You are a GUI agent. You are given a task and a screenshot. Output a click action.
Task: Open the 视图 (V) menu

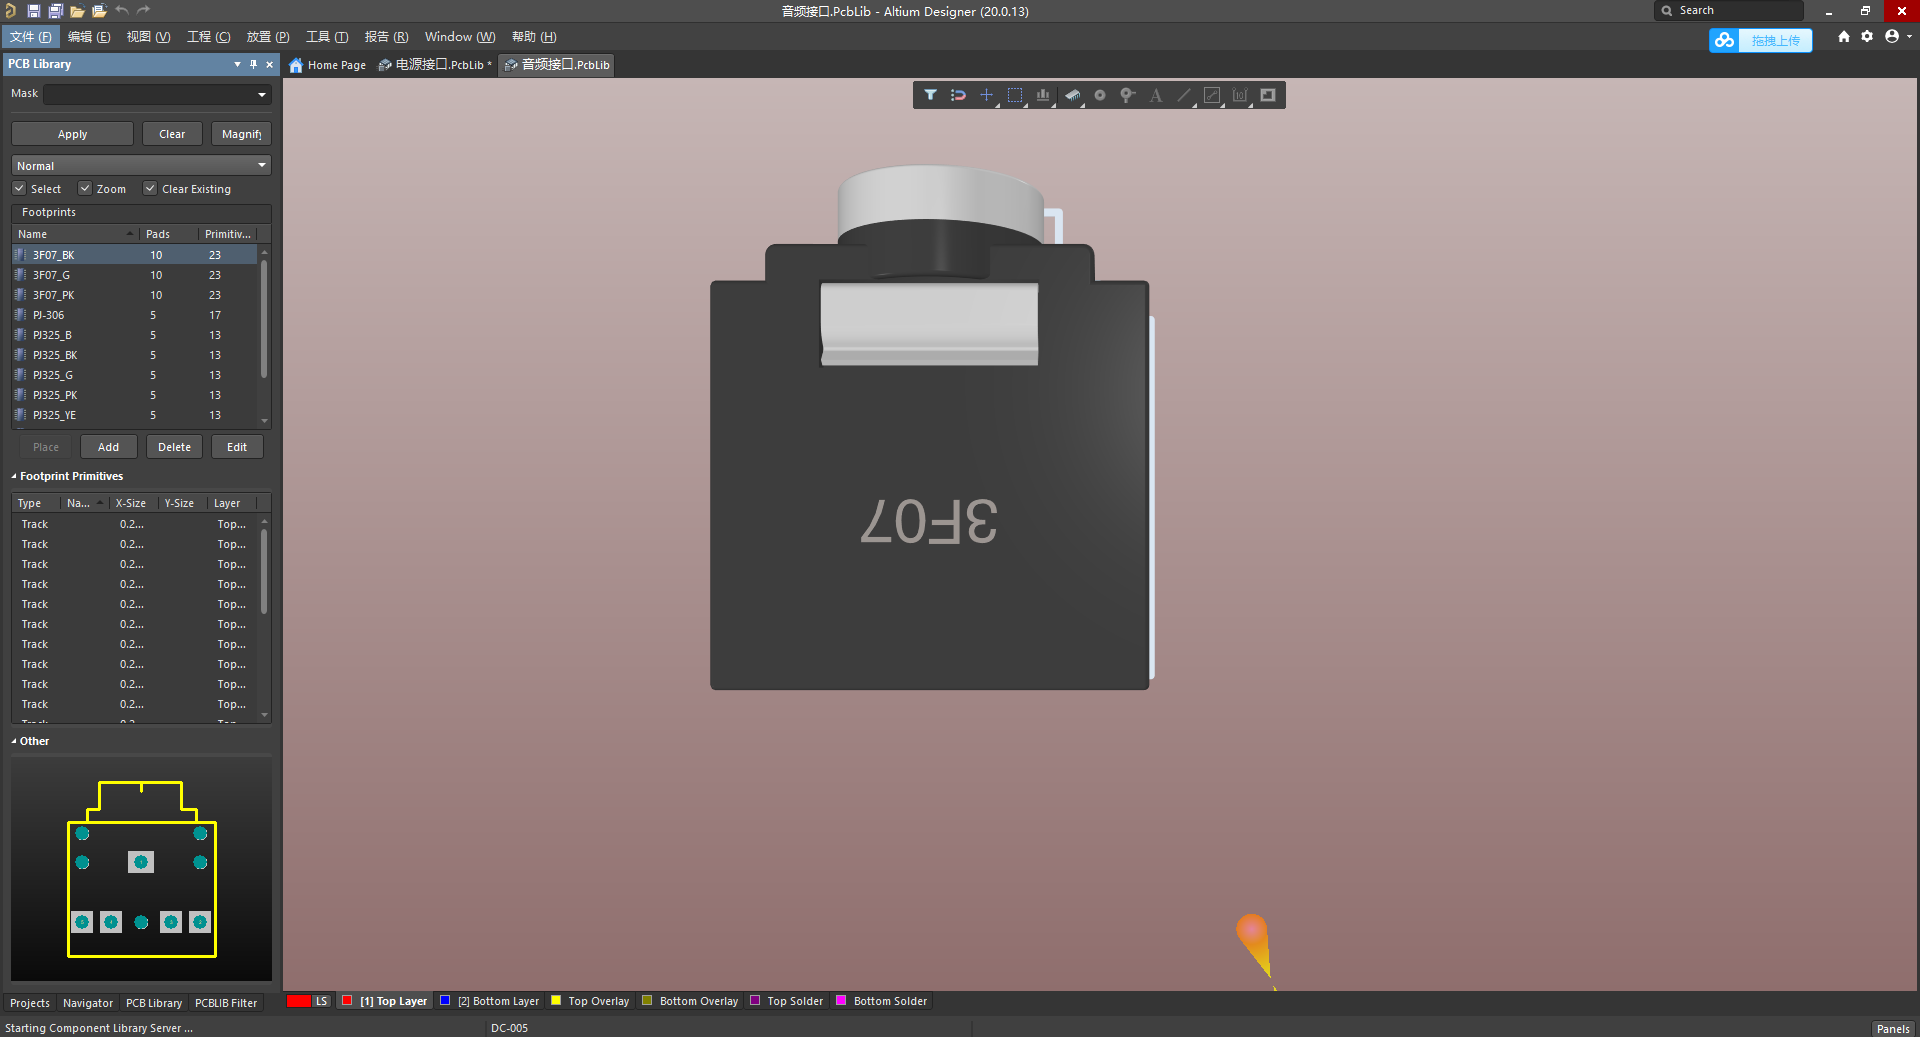[148, 37]
